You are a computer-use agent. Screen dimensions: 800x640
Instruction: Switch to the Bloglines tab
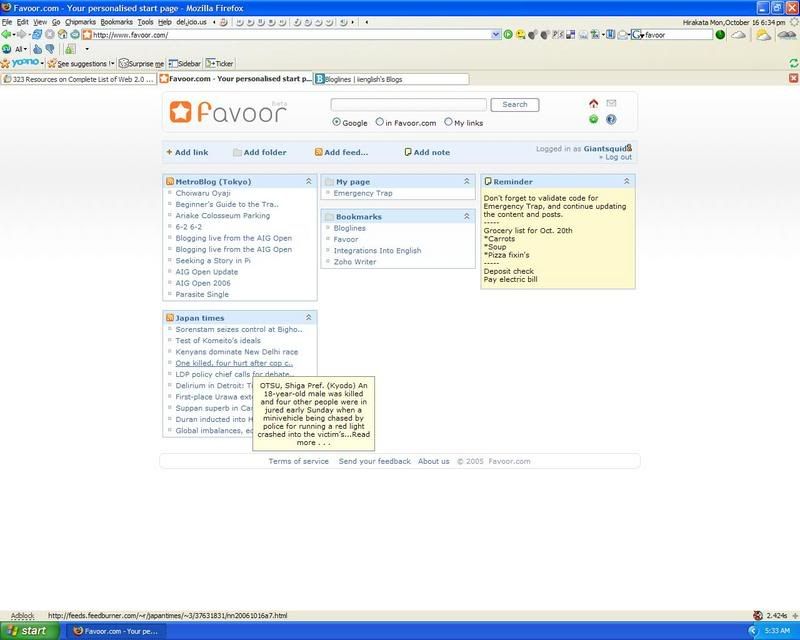tap(391, 79)
